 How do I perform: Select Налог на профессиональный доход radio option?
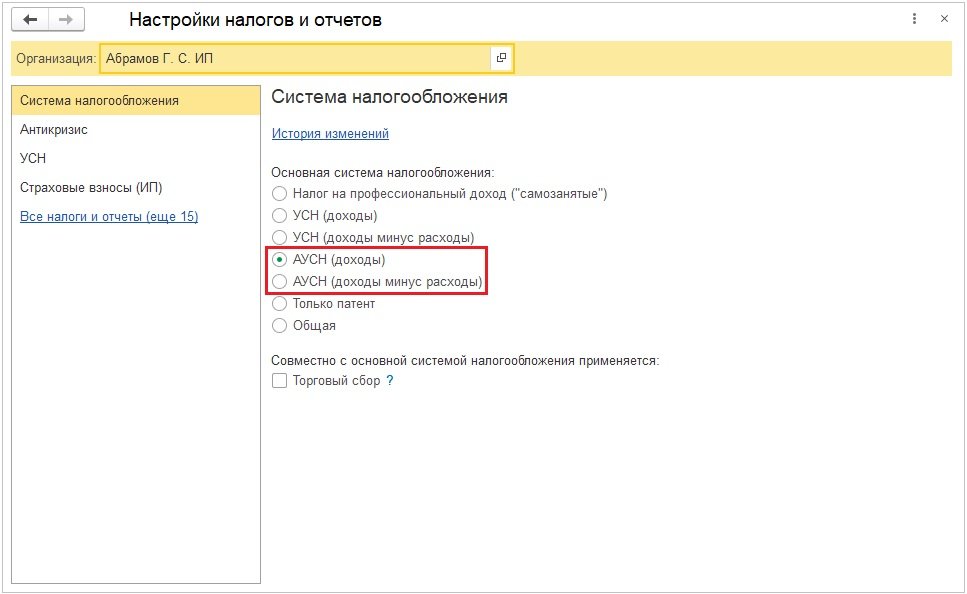[x=280, y=194]
